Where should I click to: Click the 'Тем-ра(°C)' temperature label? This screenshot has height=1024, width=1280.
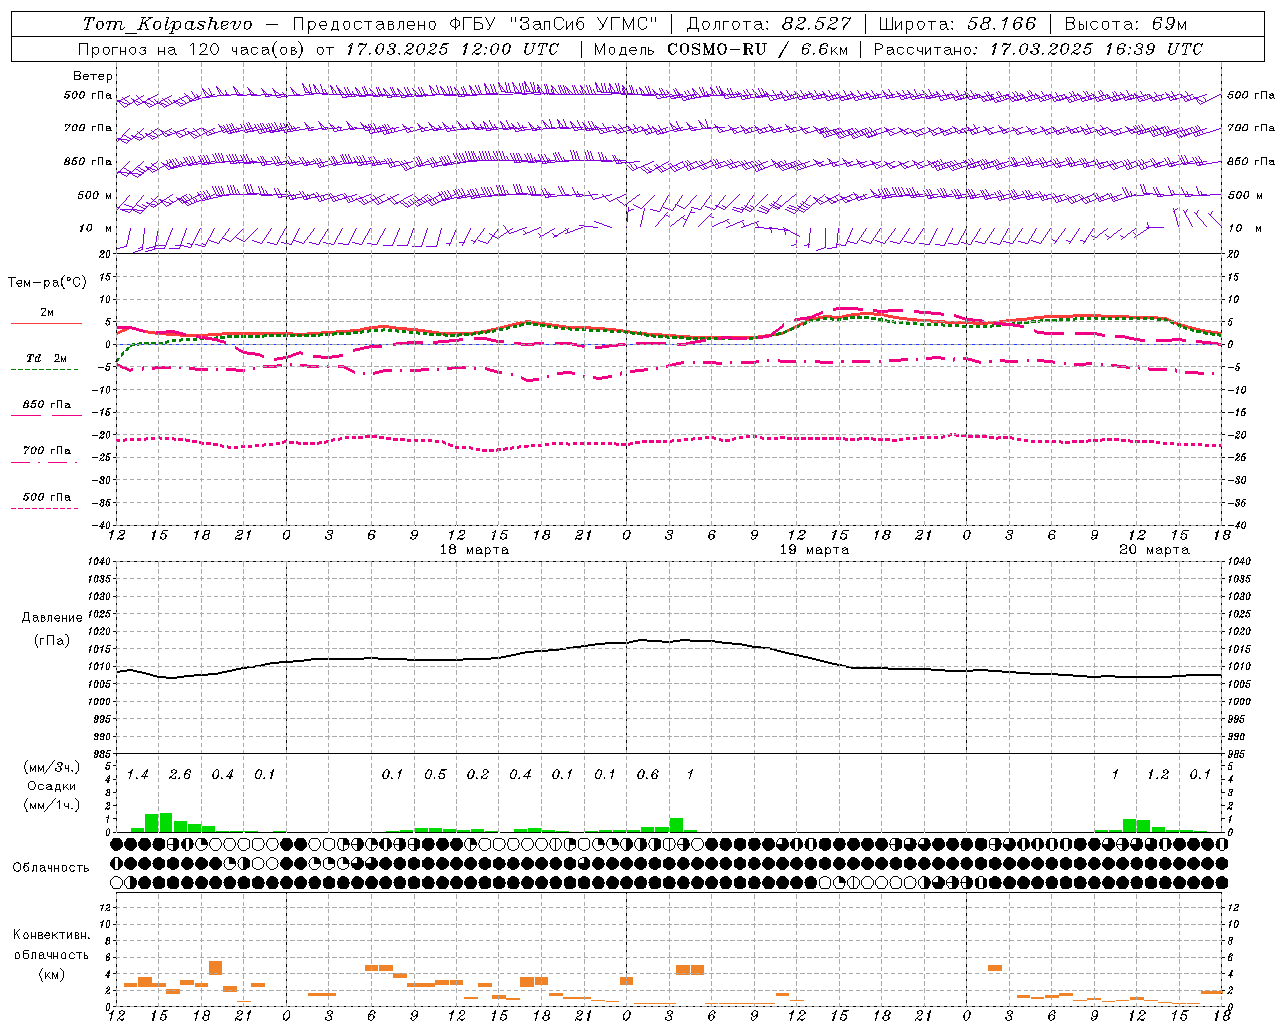[x=47, y=283]
